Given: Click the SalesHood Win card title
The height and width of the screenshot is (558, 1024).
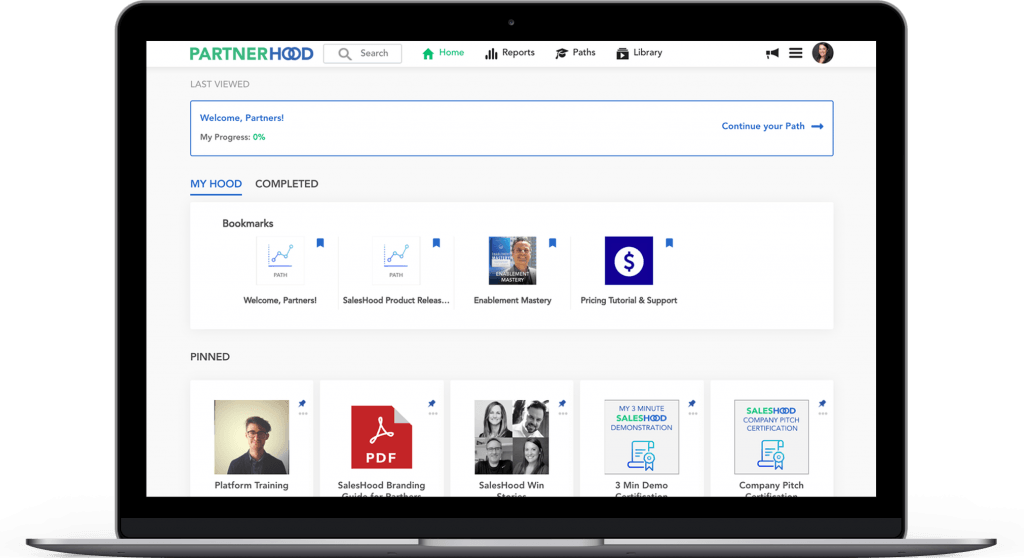Looking at the screenshot, I should point(511,489).
